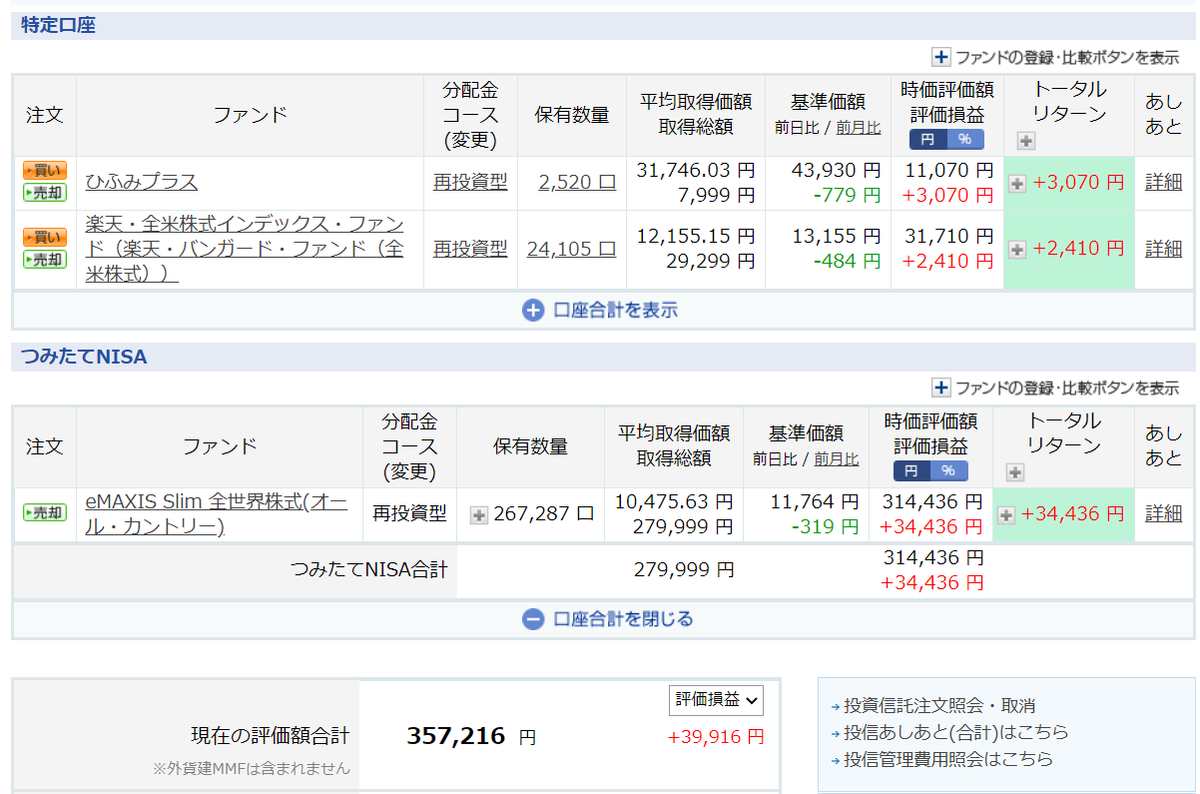Open 投信管理費用照会はこちら link

948,759
